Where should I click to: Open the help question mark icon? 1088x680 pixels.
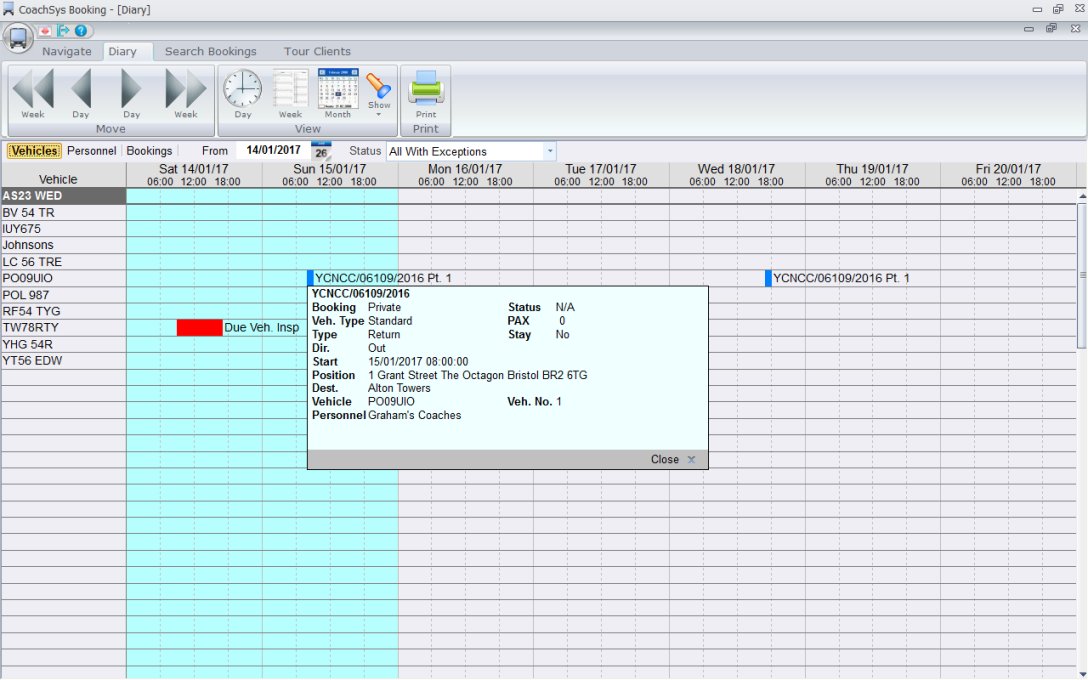[81, 31]
